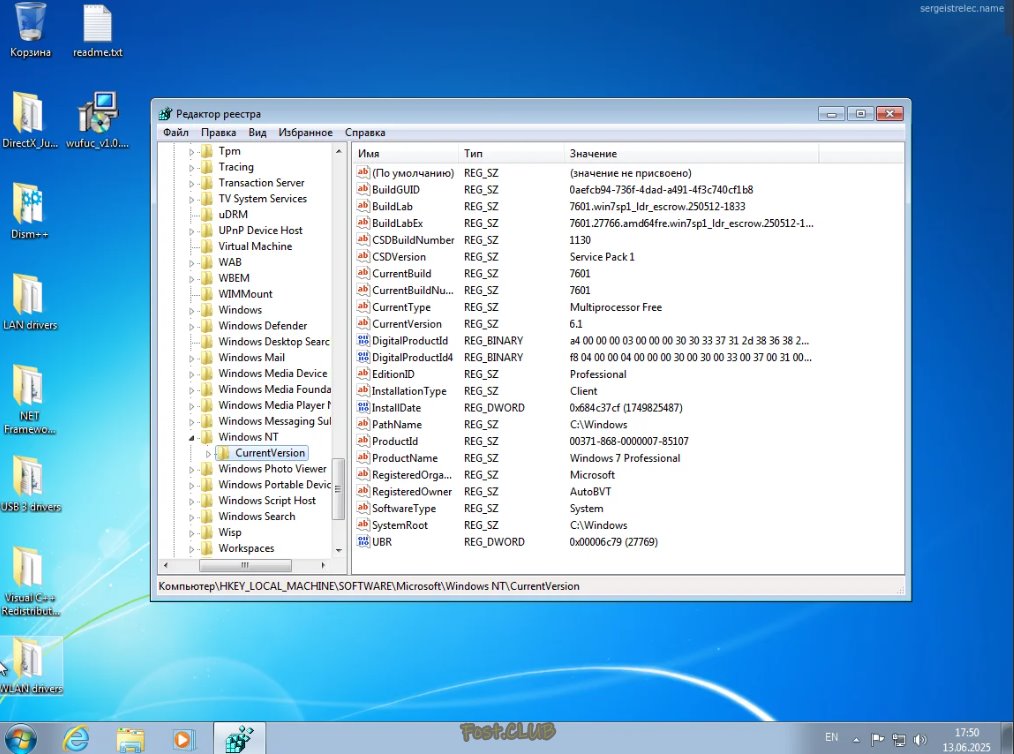Select the (По умолчанию) default value
Screen dimensions: 1014x754
click(x=413, y=173)
